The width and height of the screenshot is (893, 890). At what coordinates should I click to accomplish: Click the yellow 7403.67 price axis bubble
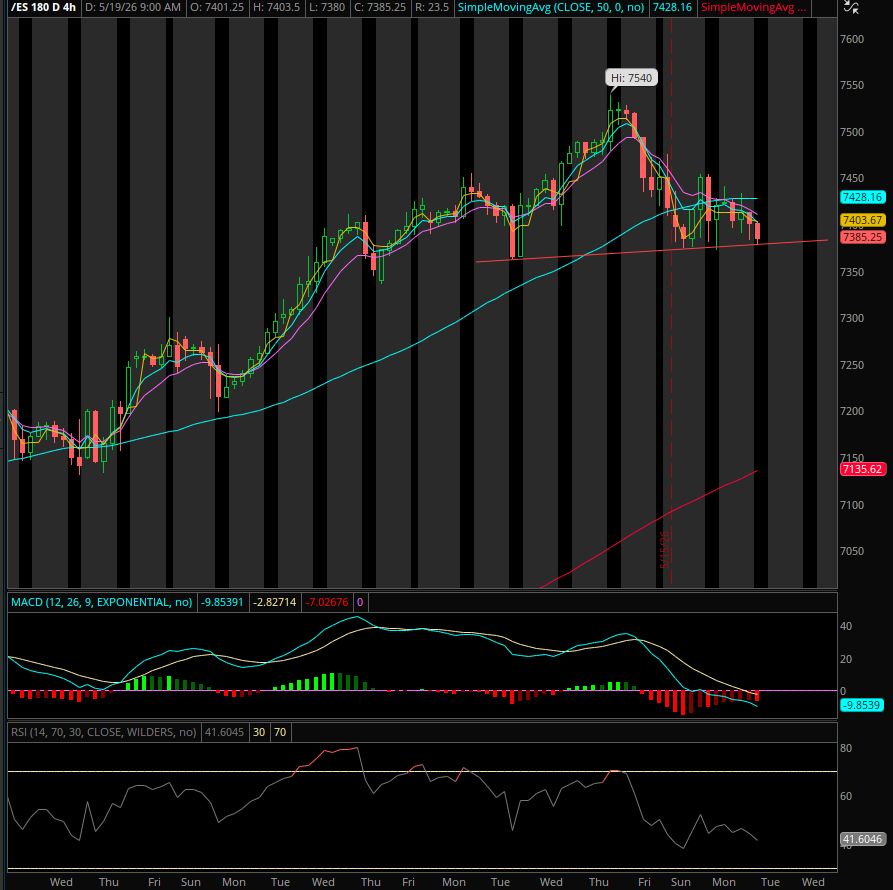tap(863, 220)
